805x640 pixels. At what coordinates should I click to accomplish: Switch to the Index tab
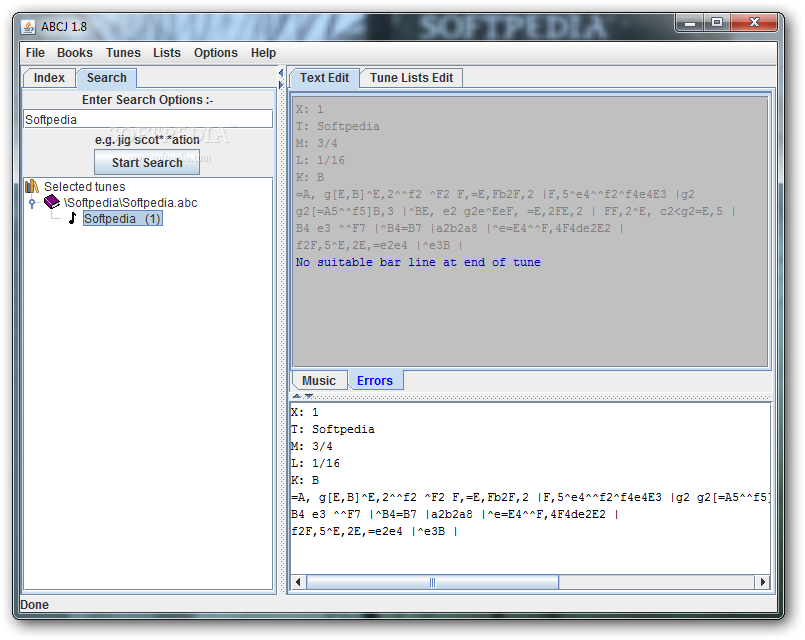49,78
